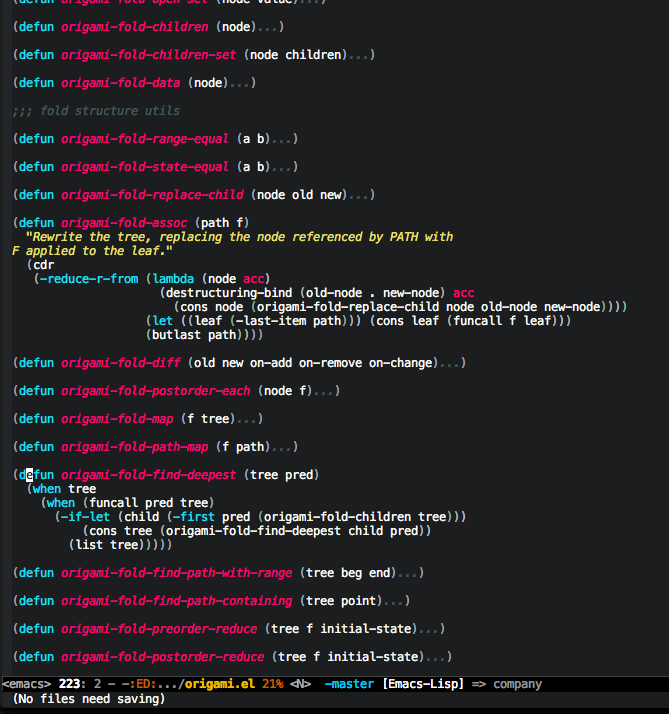669x714 pixels.
Task: Click destructuring-bind in the lambda body
Action: (x=229, y=293)
